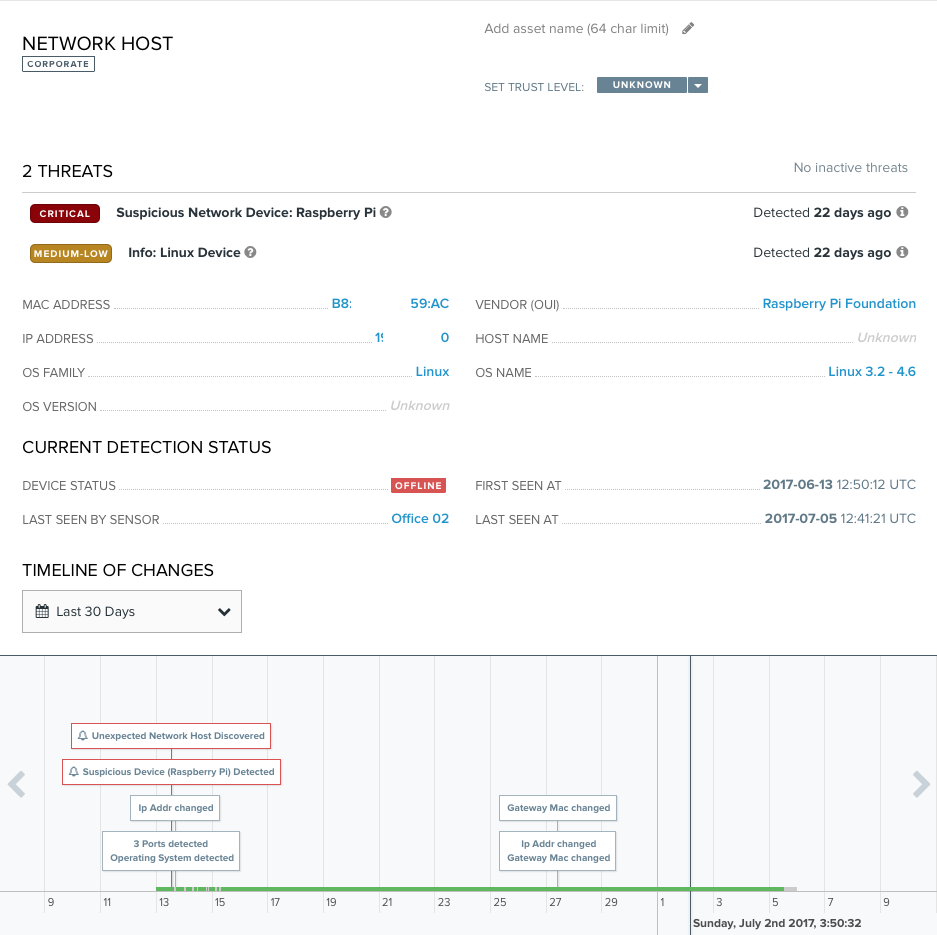Open the Office 02 sensor link
This screenshot has width=937, height=935.
click(x=420, y=519)
